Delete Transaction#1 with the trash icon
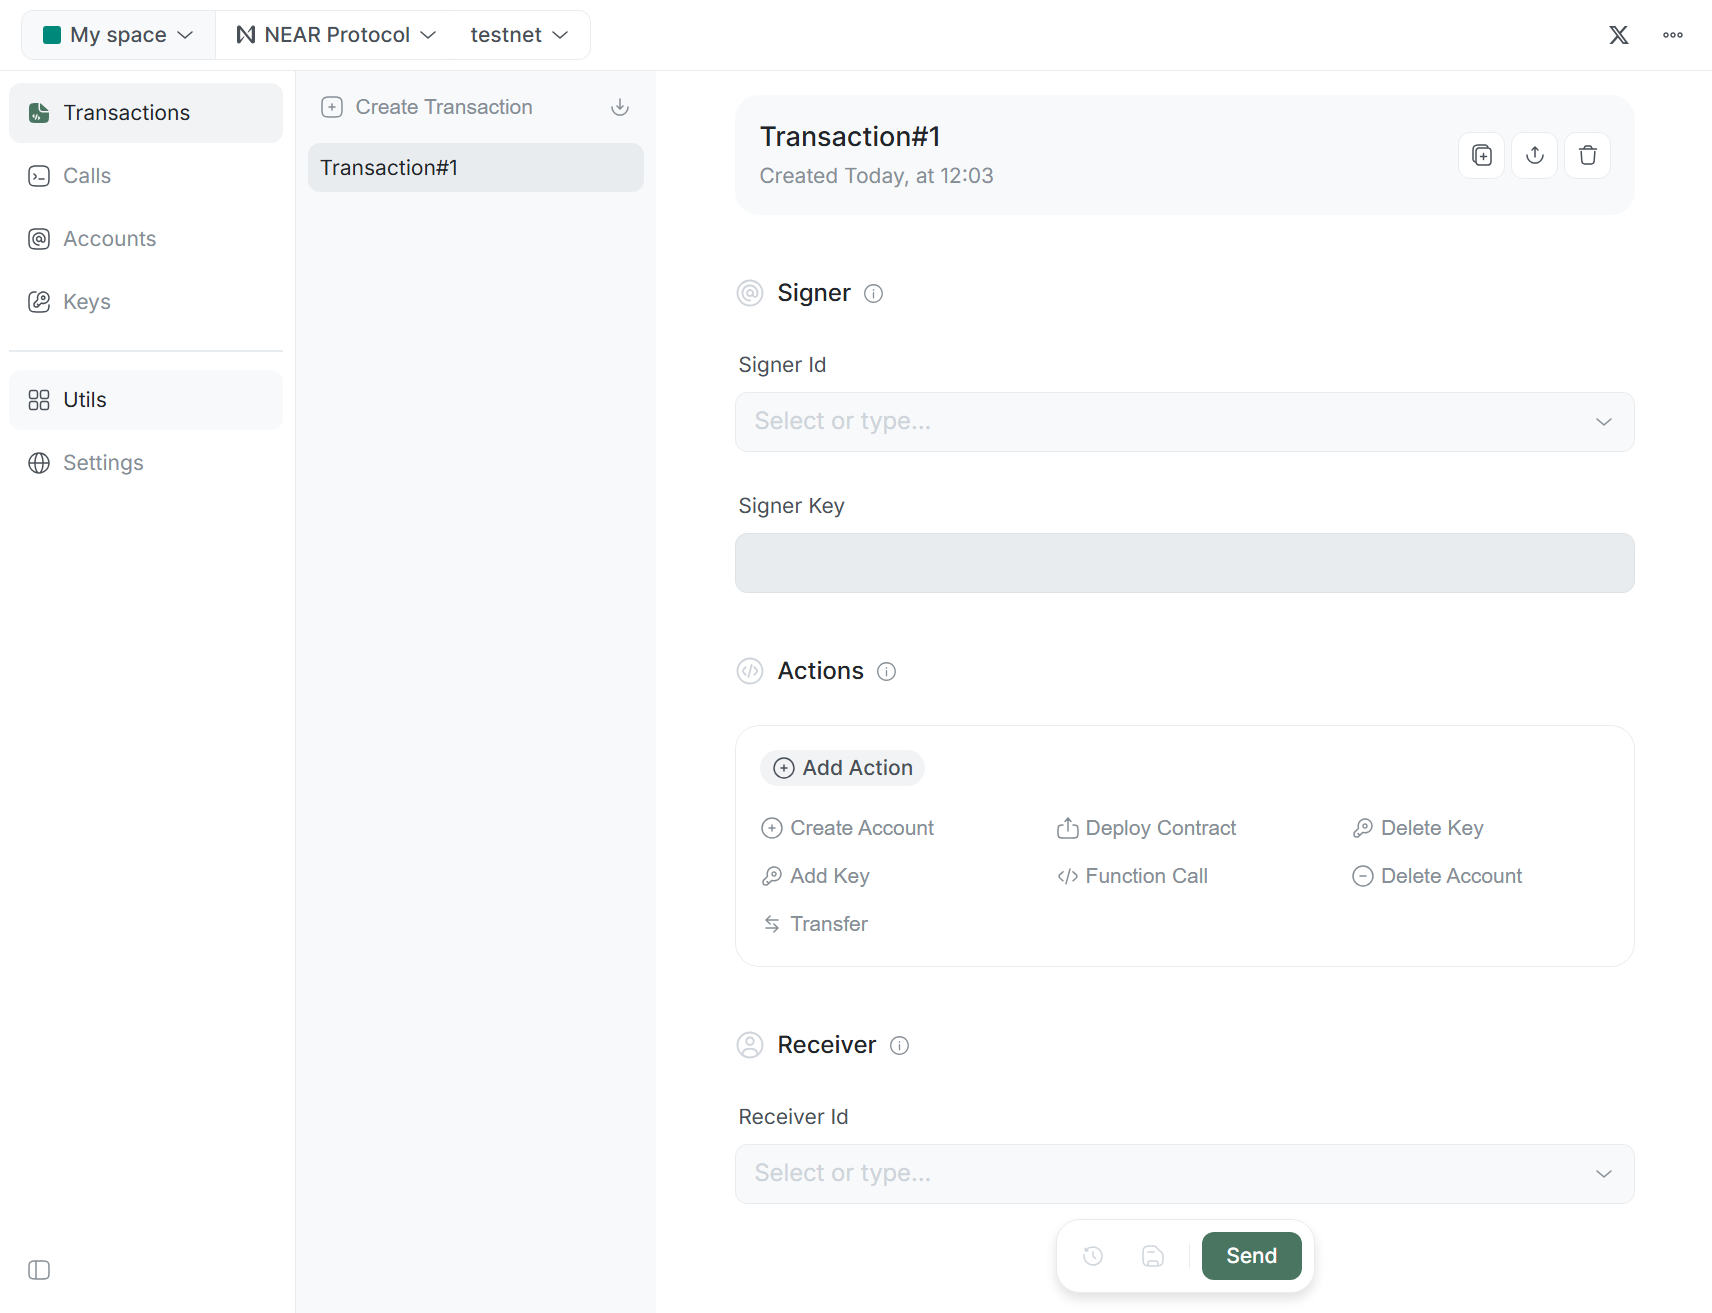This screenshot has width=1712, height=1313. (1587, 155)
